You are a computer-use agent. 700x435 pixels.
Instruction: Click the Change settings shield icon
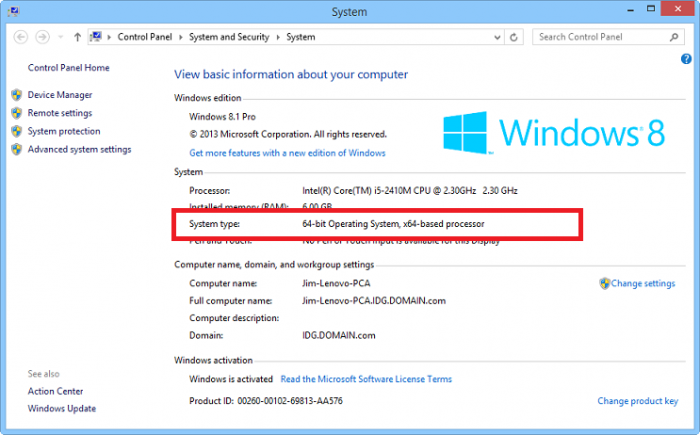pos(604,283)
